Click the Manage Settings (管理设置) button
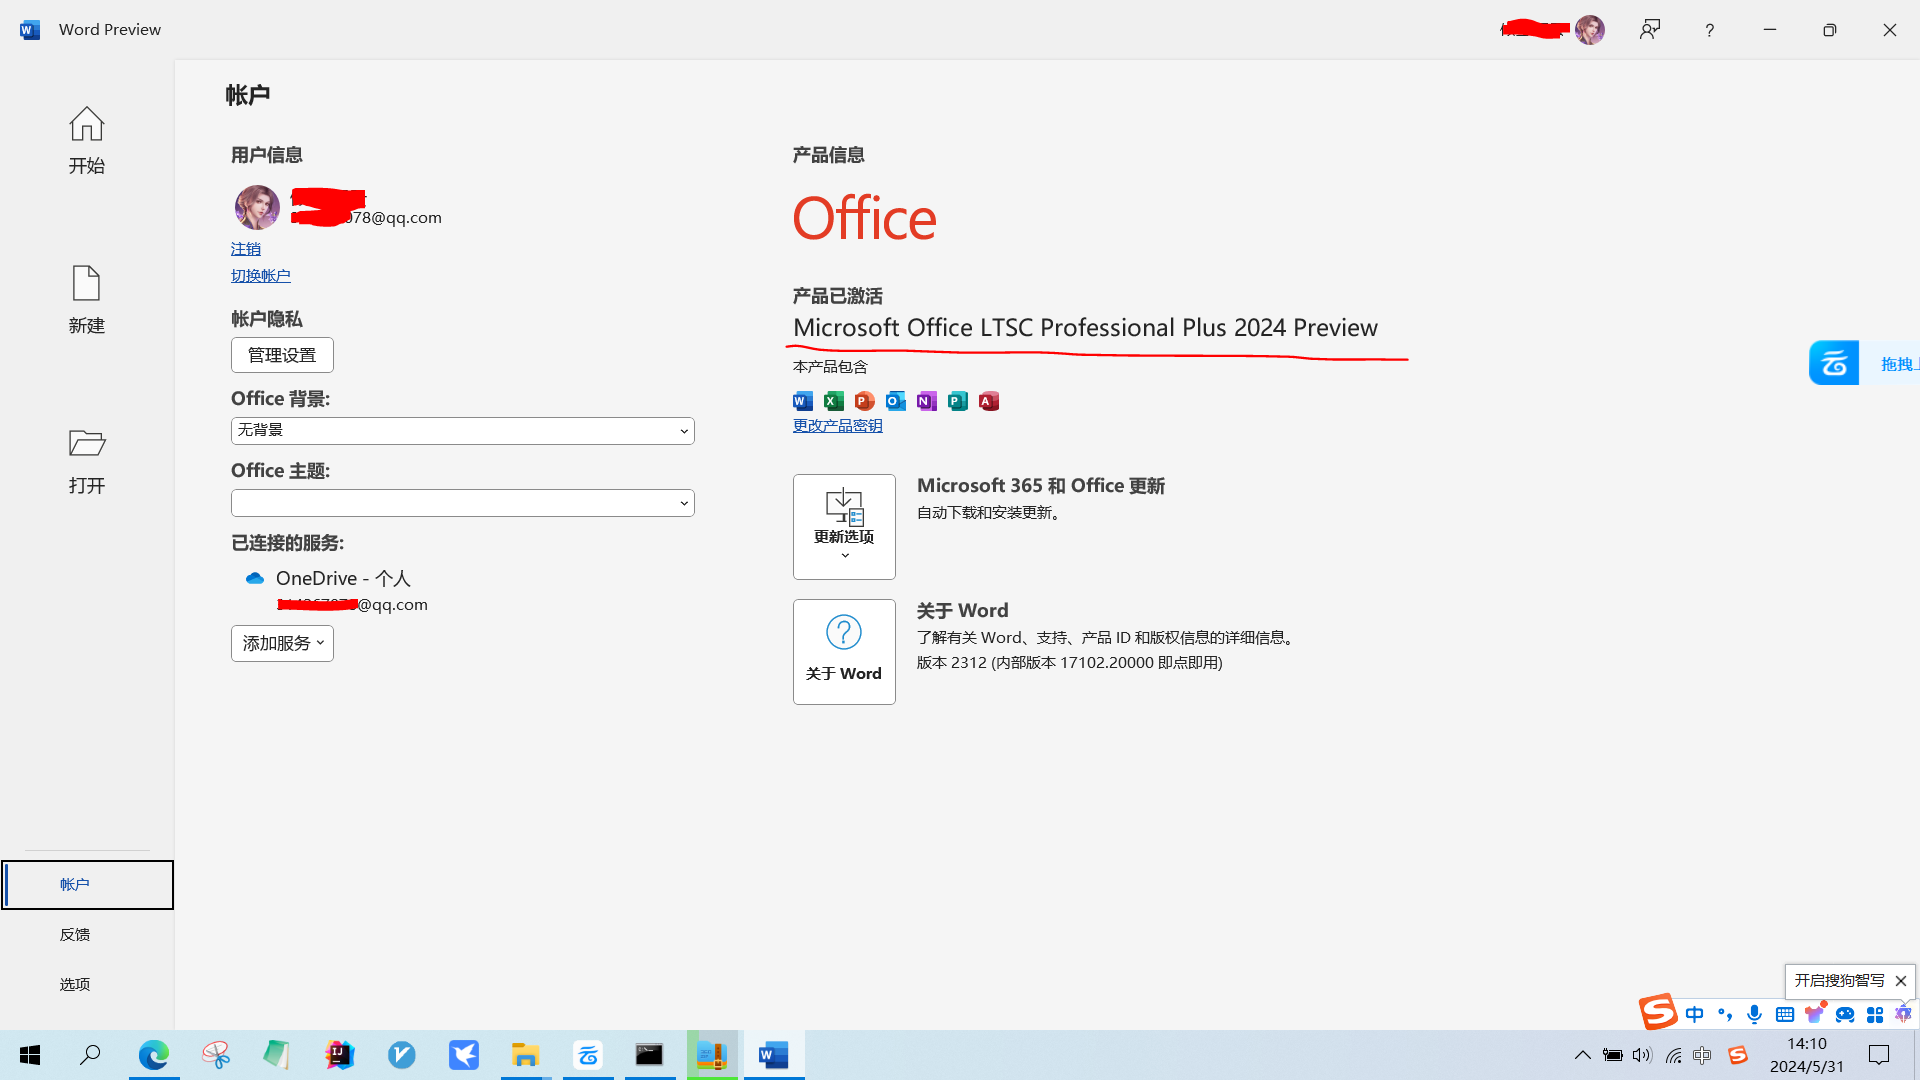Image resolution: width=1920 pixels, height=1080 pixels. [282, 355]
